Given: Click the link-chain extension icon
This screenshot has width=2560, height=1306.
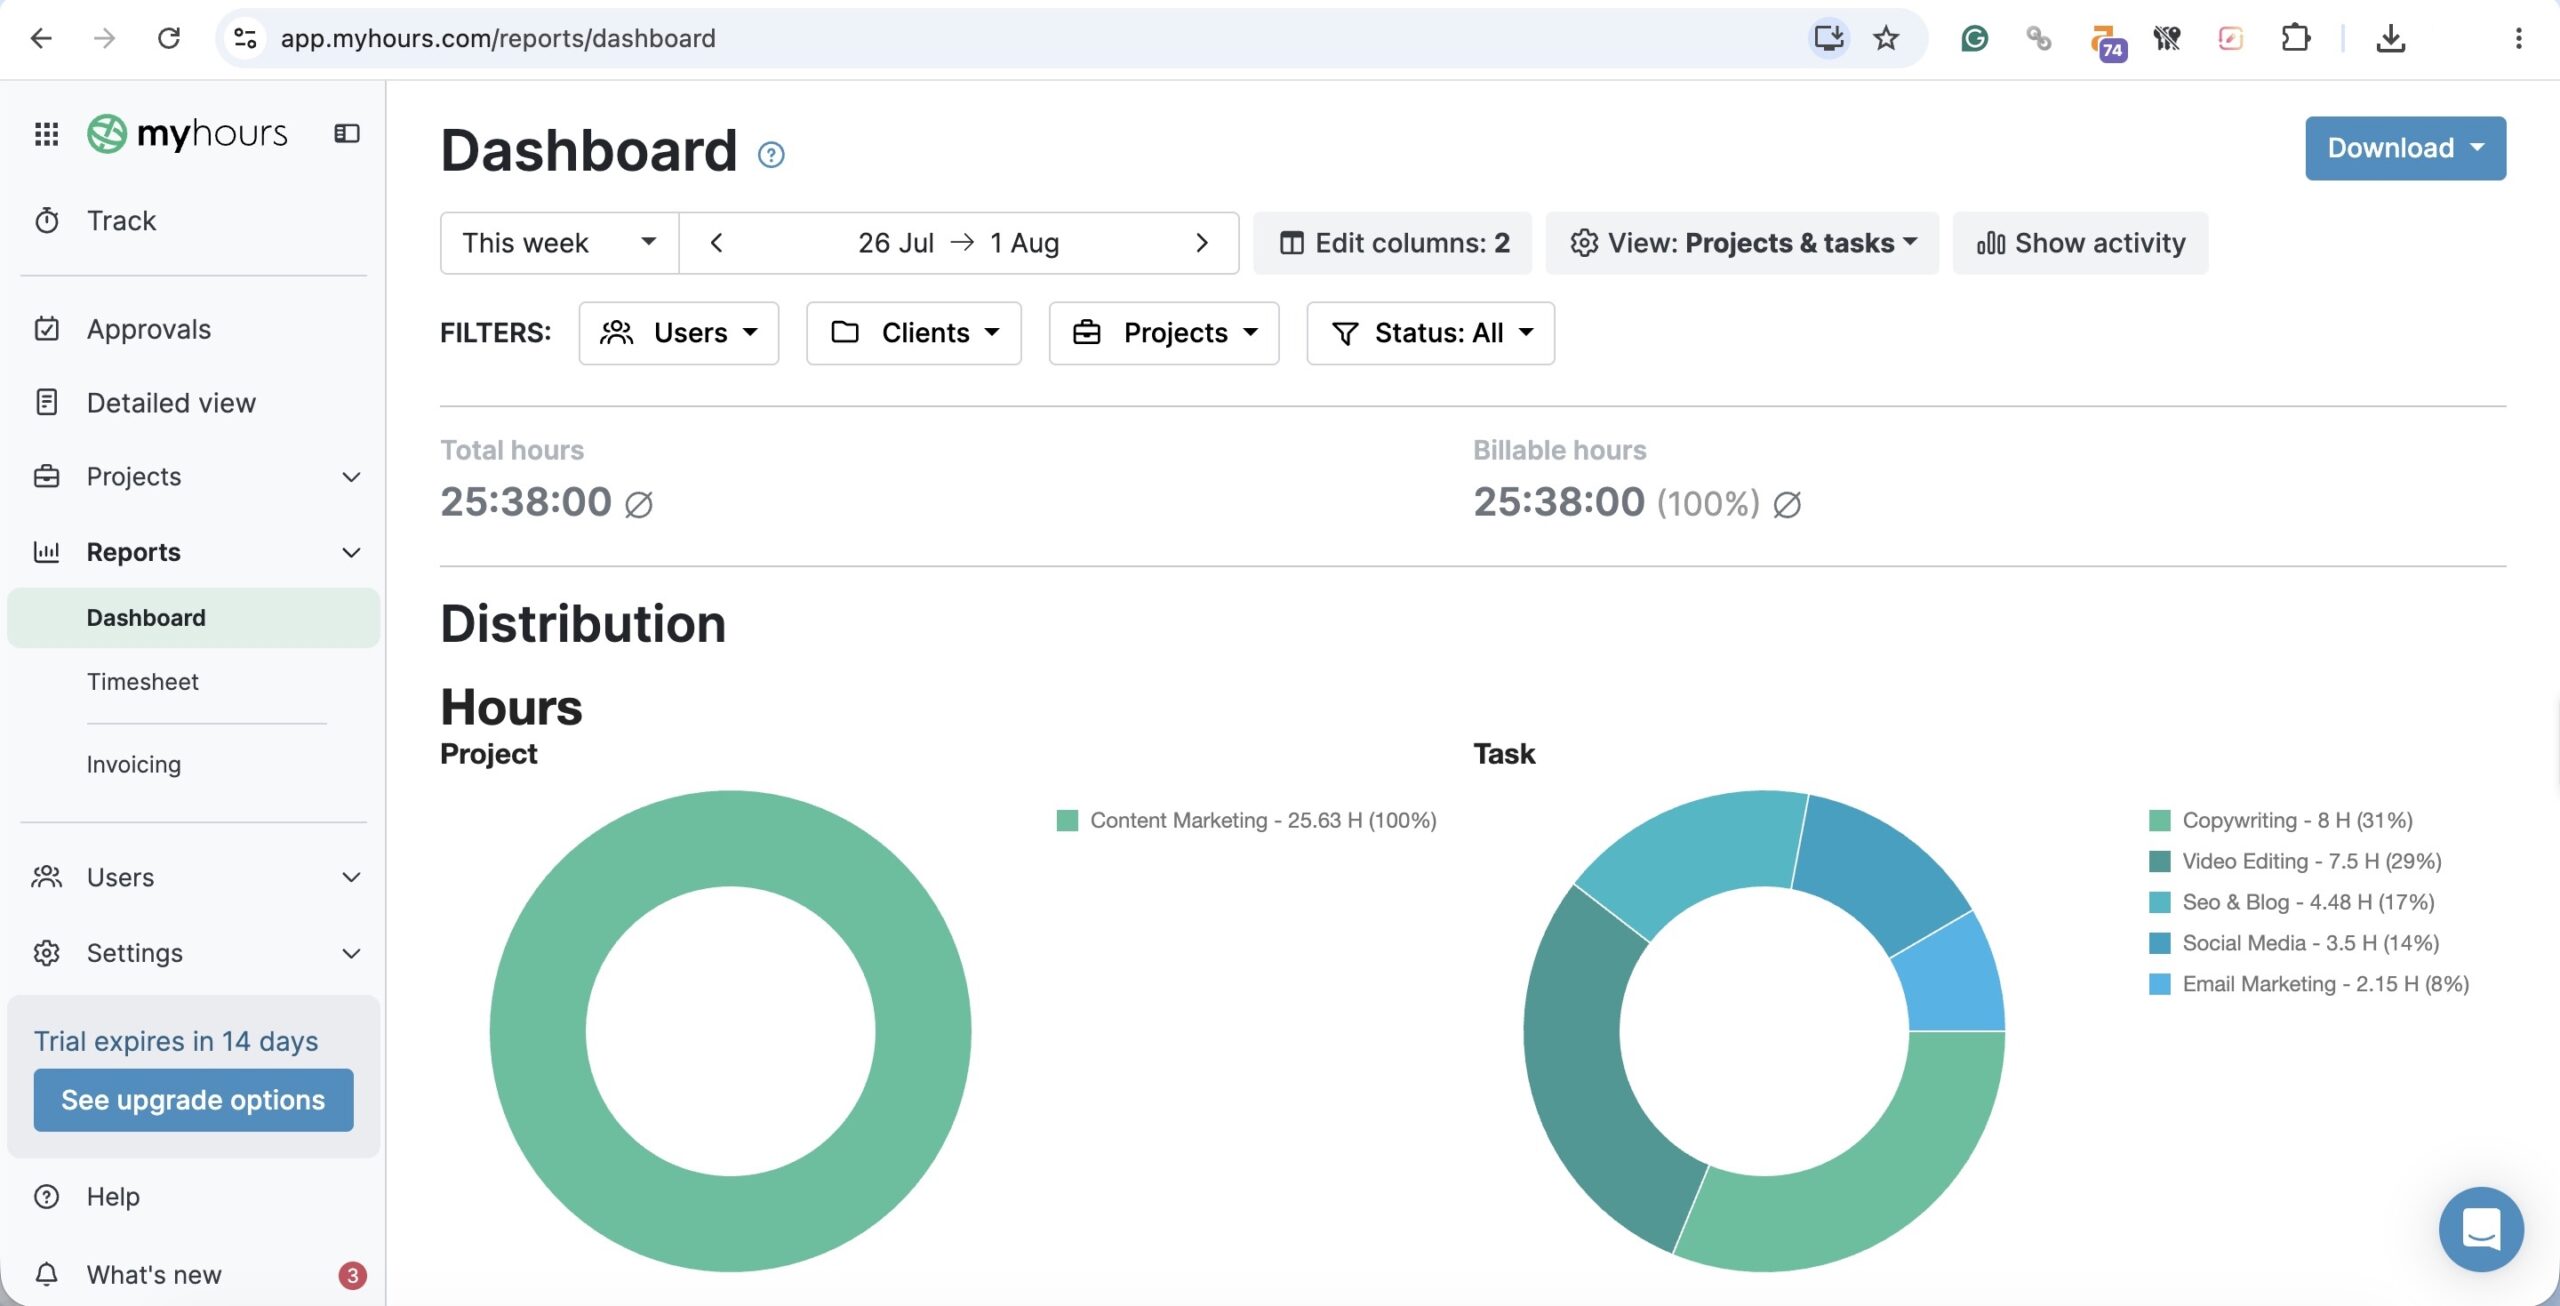Looking at the screenshot, I should pyautogui.click(x=2038, y=38).
